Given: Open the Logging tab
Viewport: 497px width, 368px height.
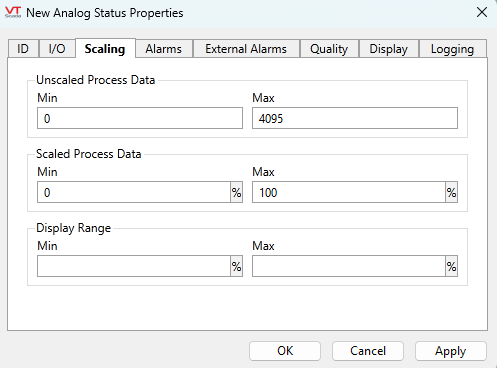Looking at the screenshot, I should [452, 49].
